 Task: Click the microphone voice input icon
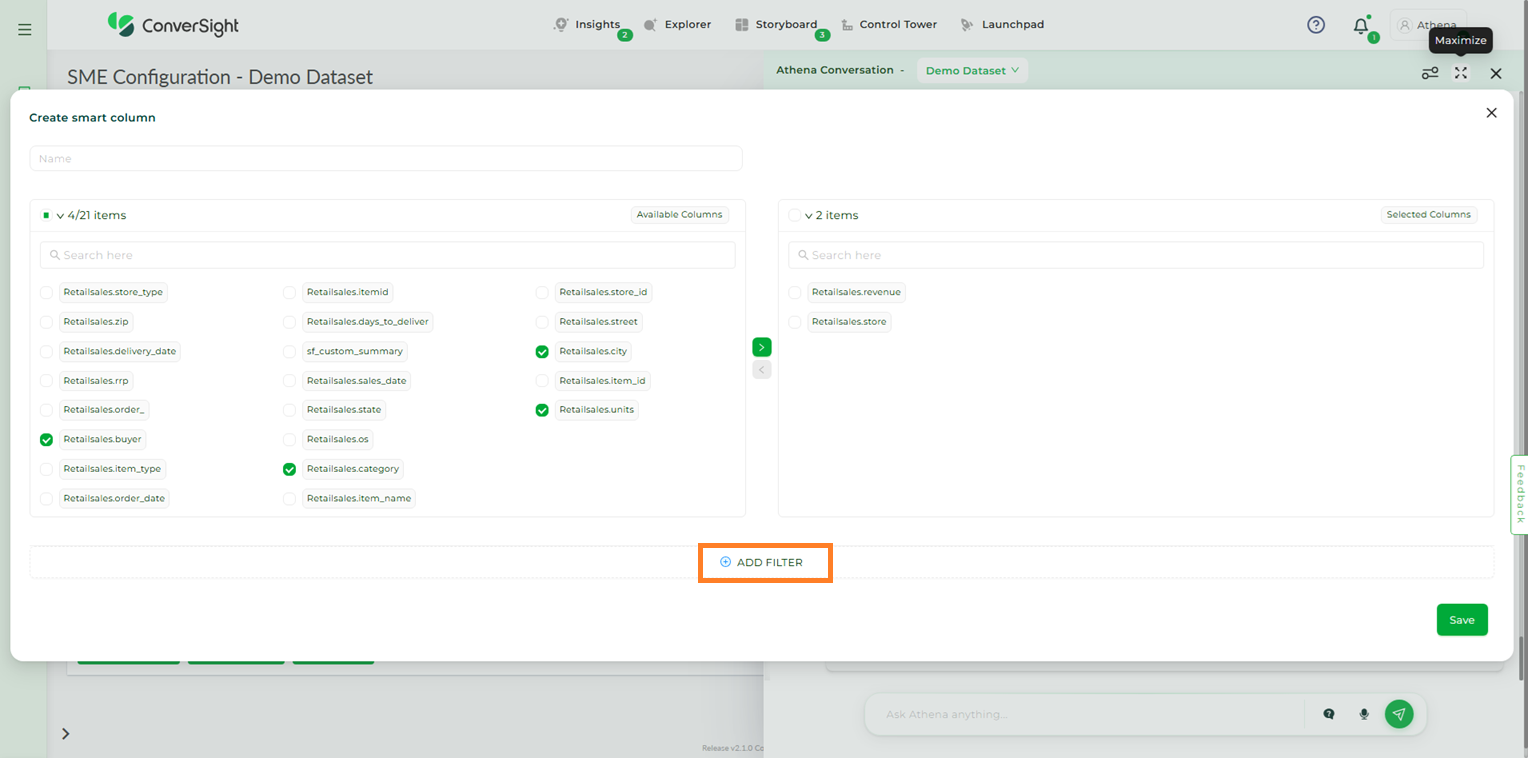[x=1363, y=714]
